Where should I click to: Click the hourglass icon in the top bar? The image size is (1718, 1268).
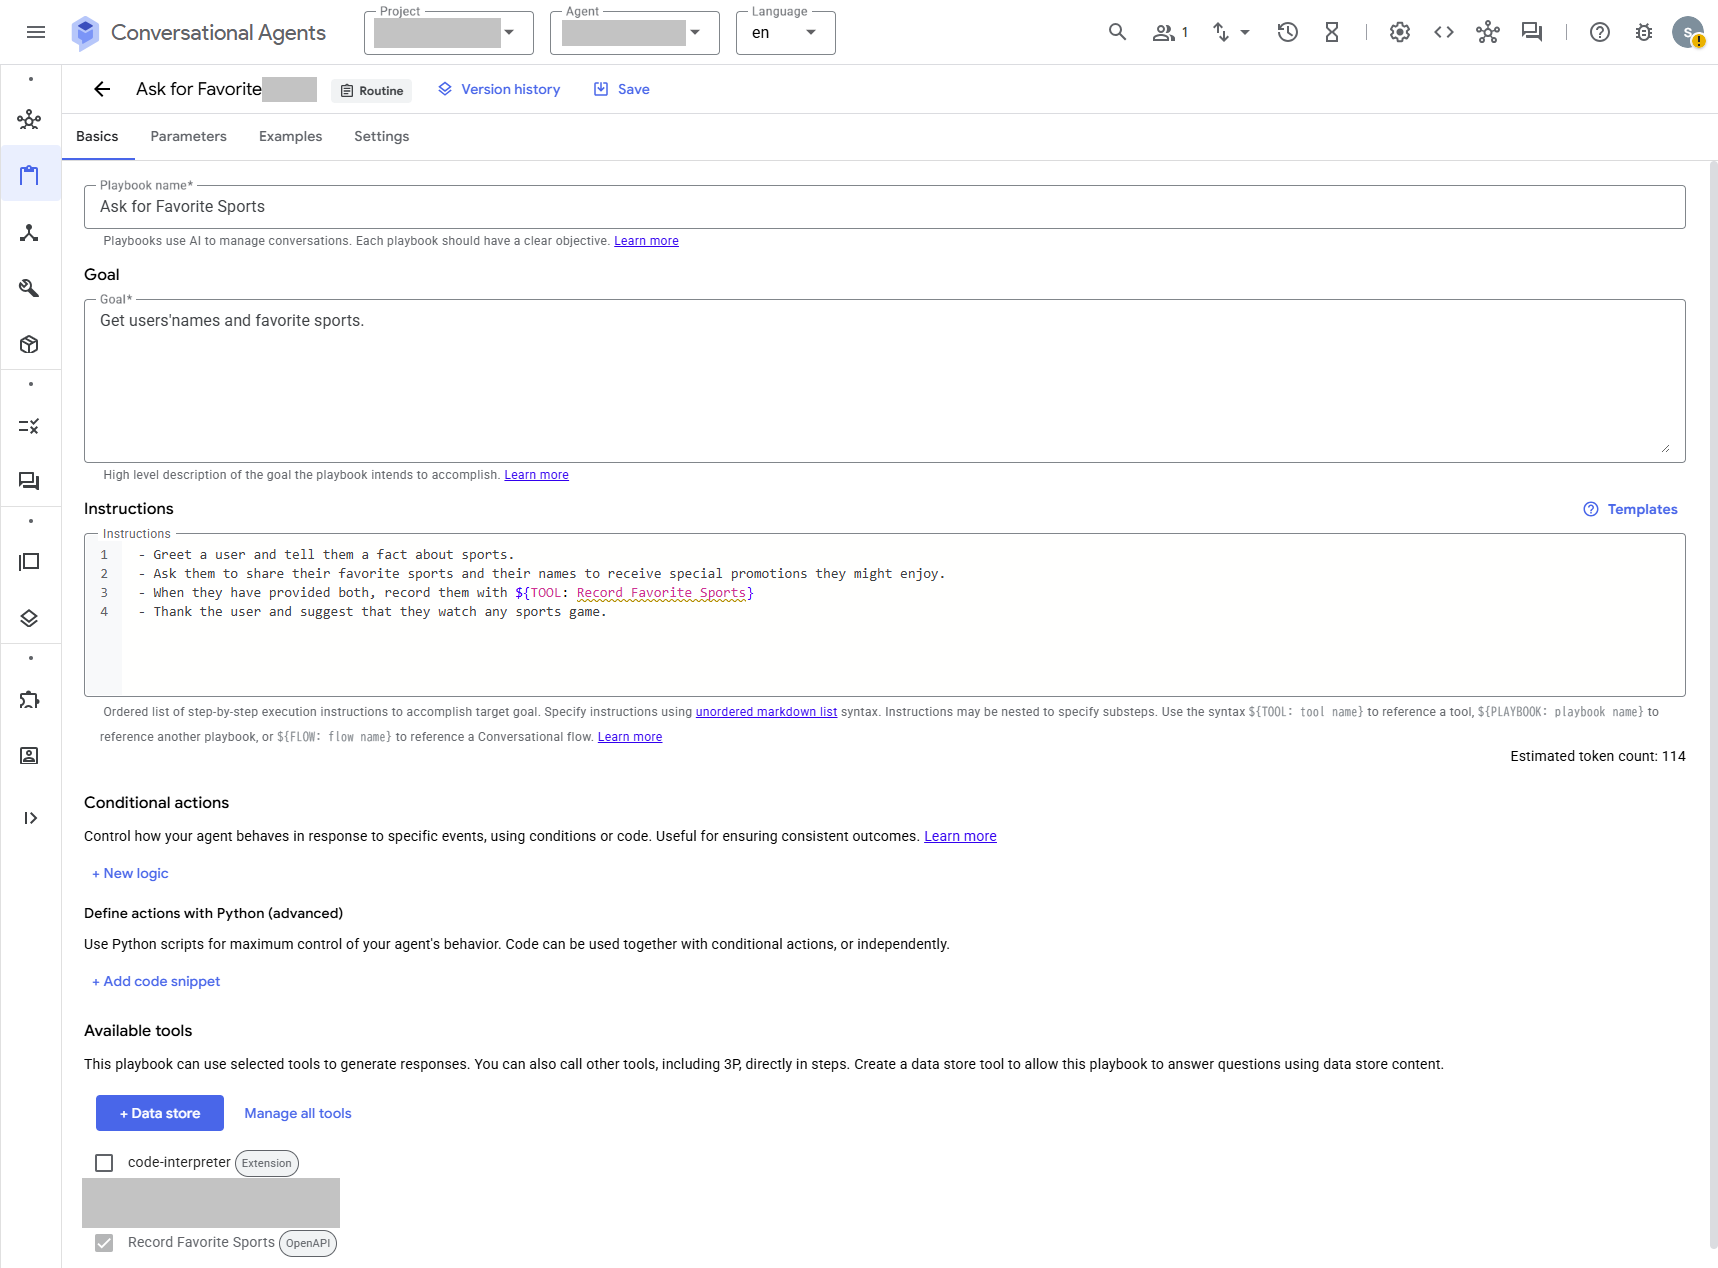[1332, 32]
